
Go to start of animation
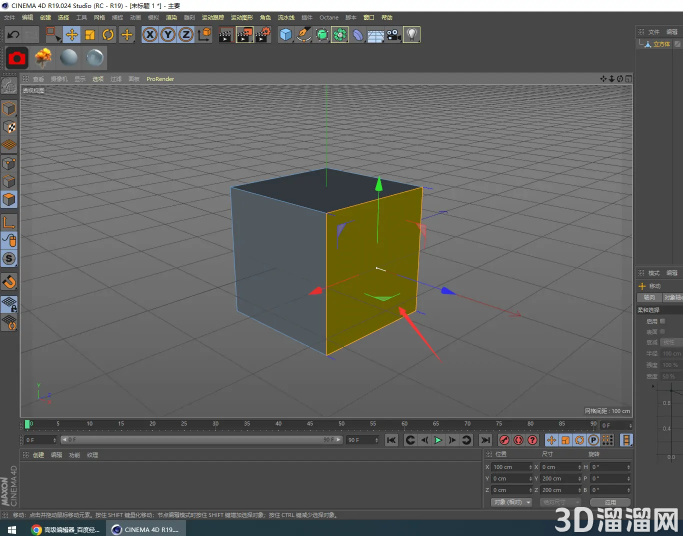[391, 440]
